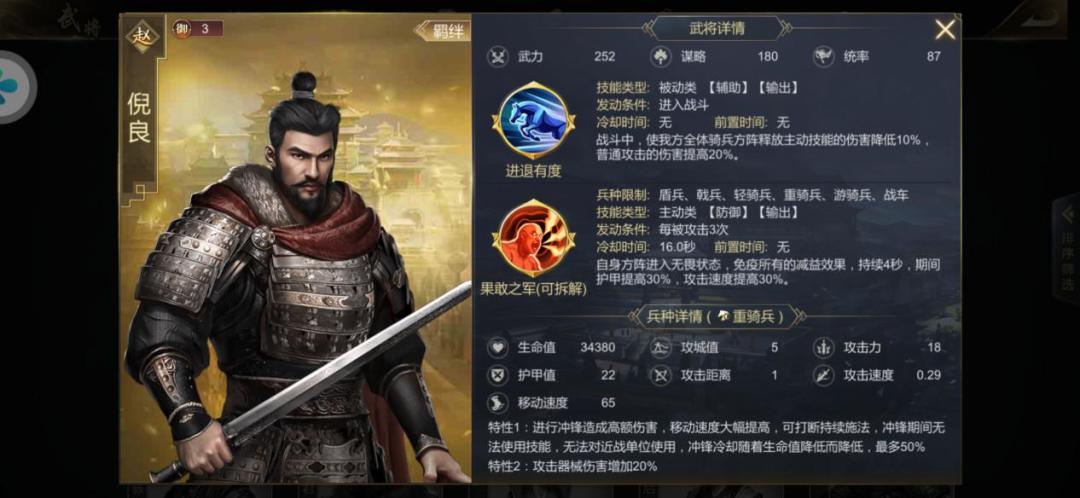This screenshot has width=1080, height=498.
Task: Click the 赵 faction badge
Action: 143,36
